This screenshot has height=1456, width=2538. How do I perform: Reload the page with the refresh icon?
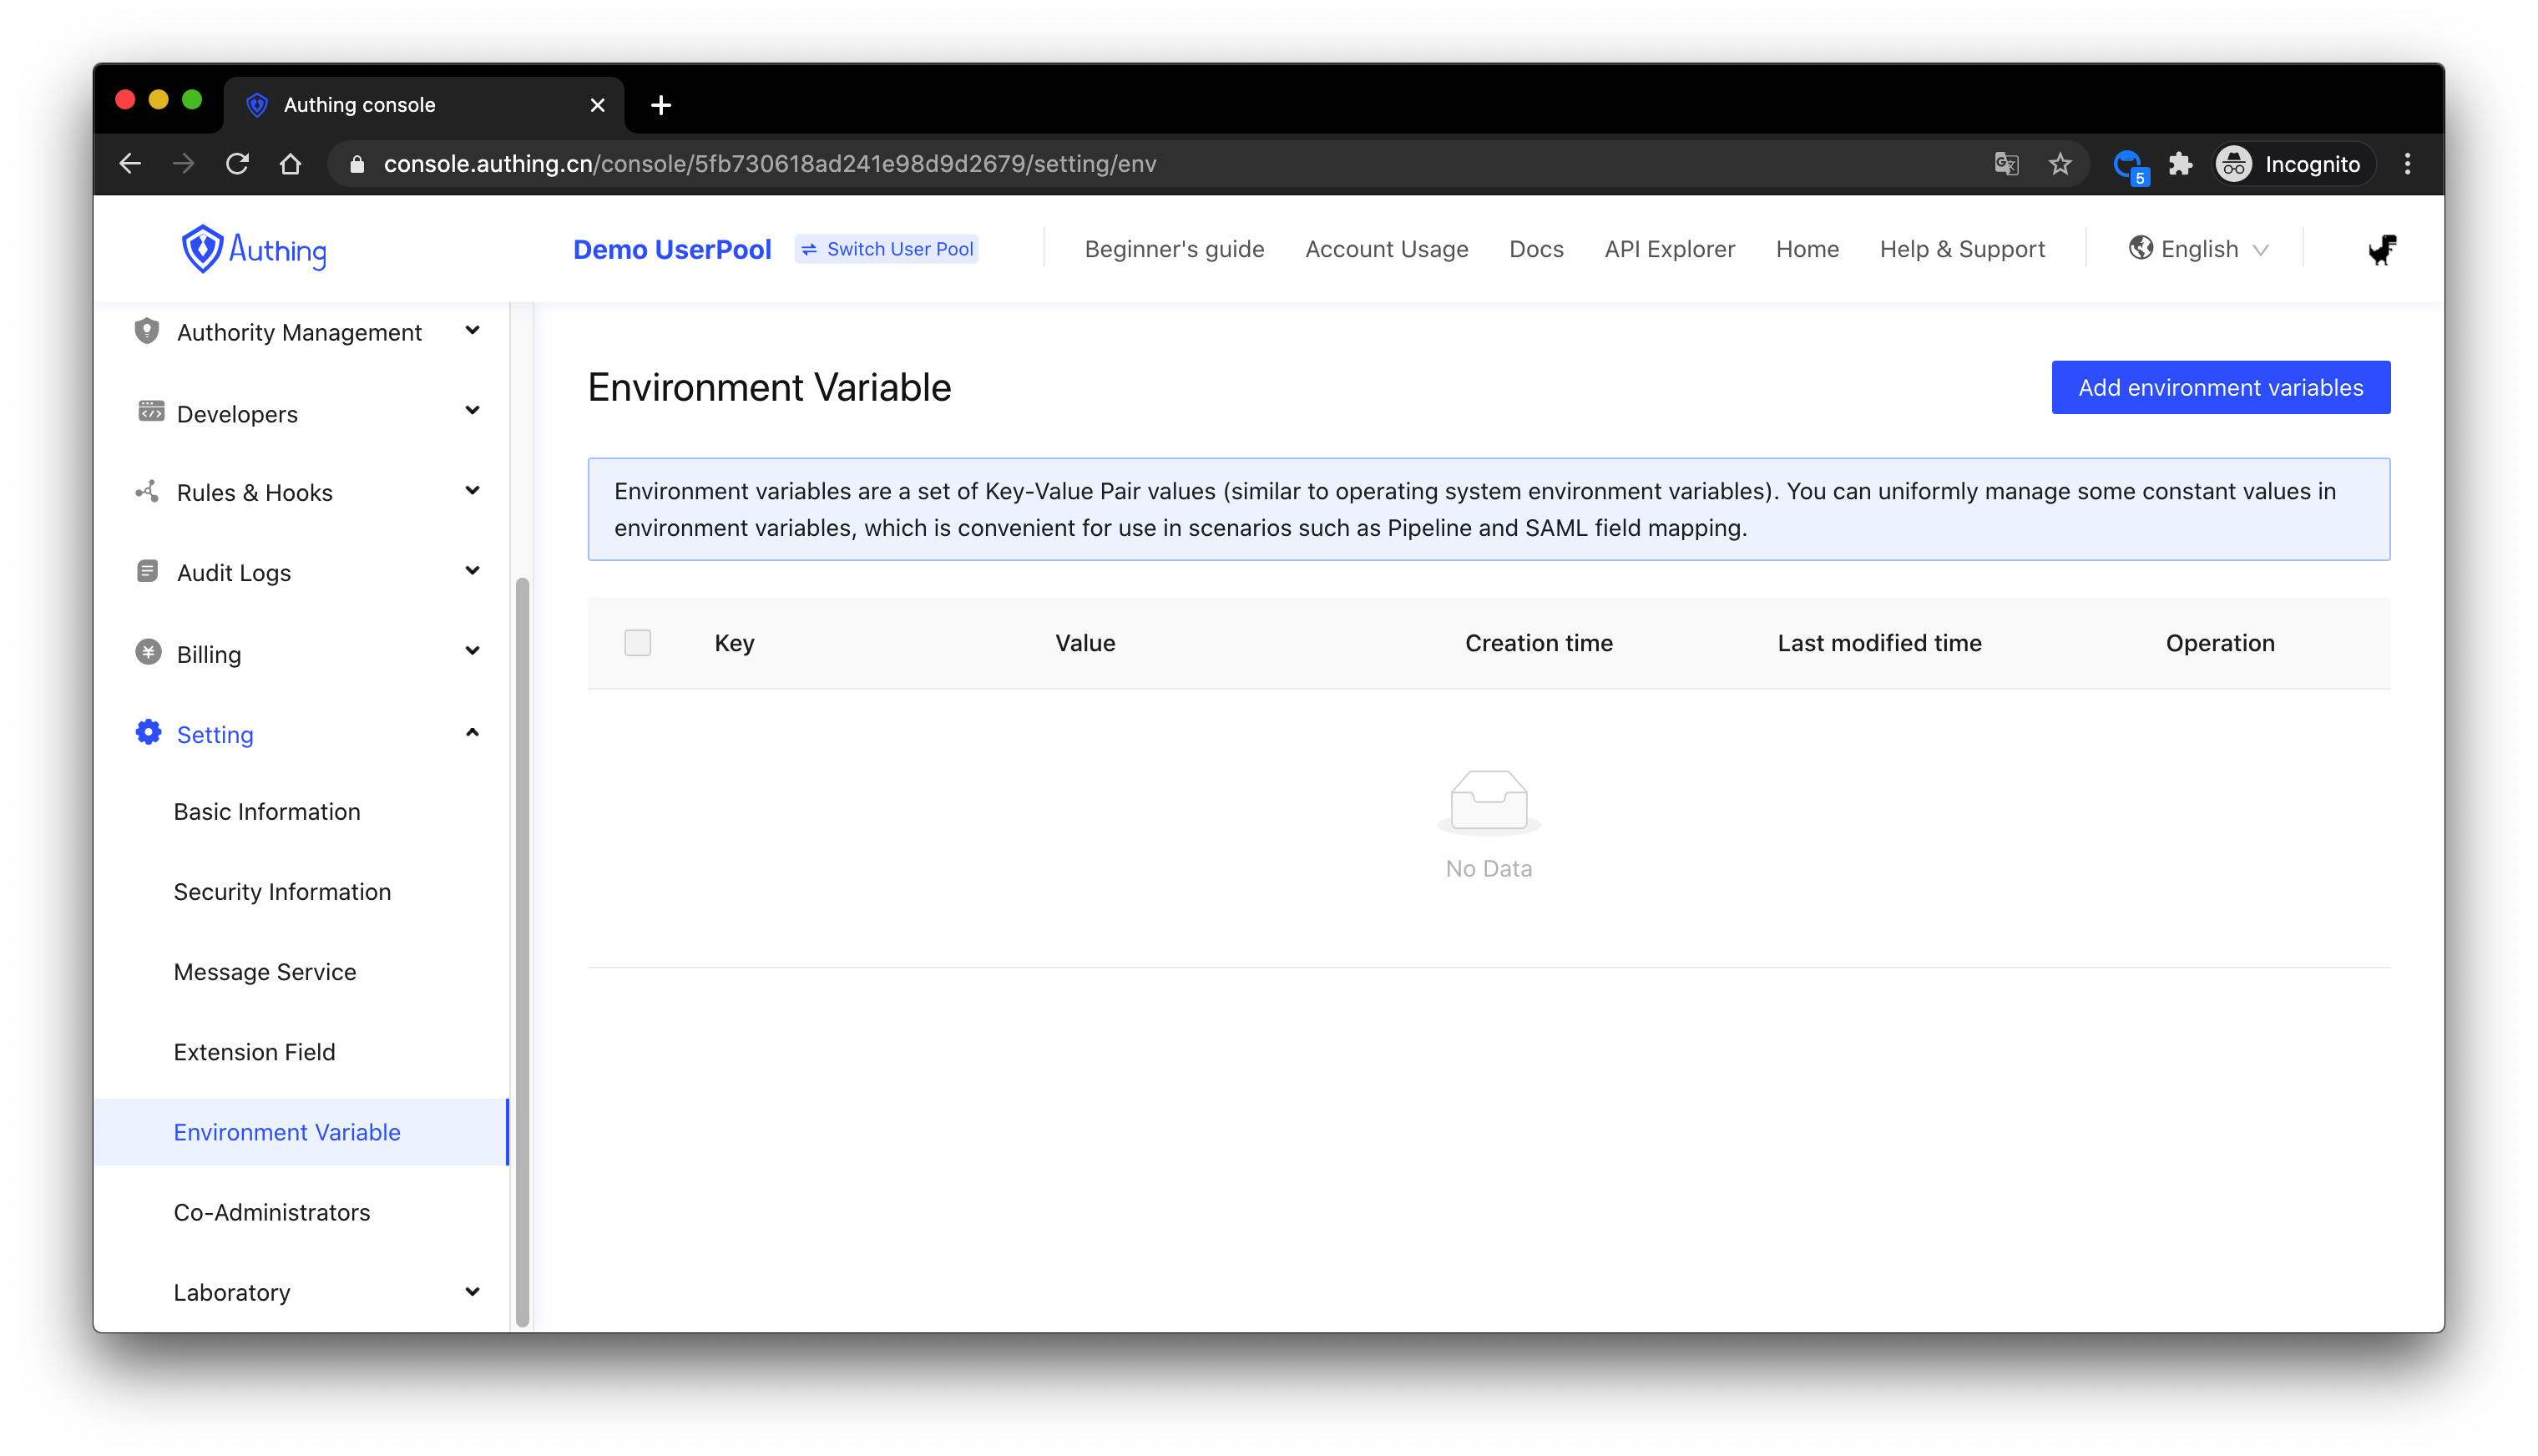(x=237, y=164)
